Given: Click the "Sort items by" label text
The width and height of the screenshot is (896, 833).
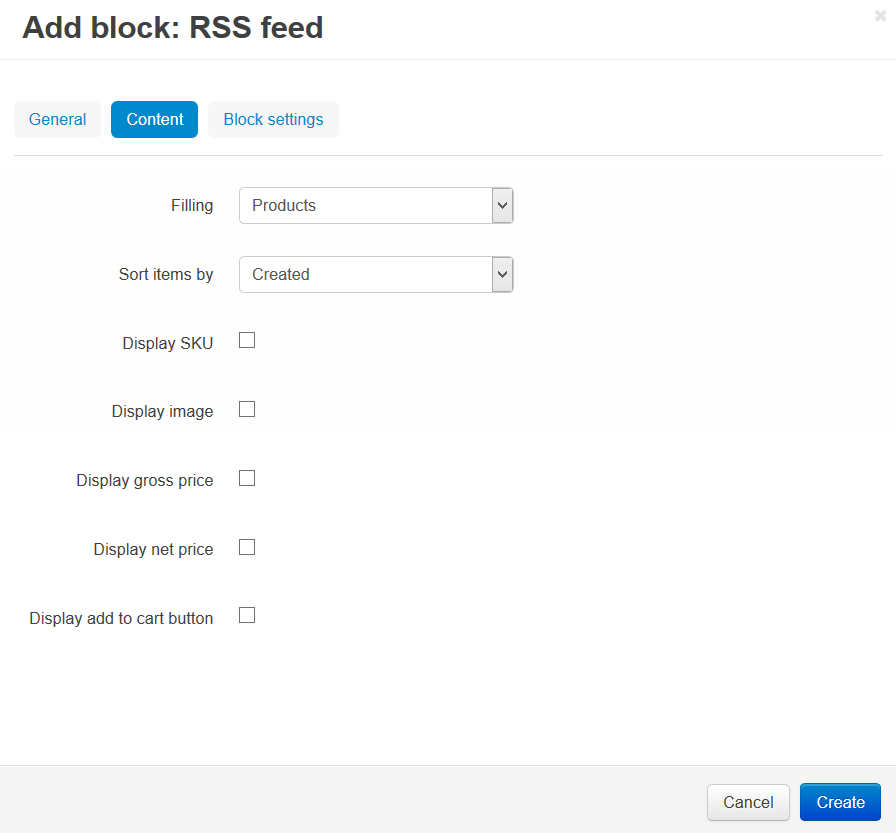Looking at the screenshot, I should (x=166, y=275).
